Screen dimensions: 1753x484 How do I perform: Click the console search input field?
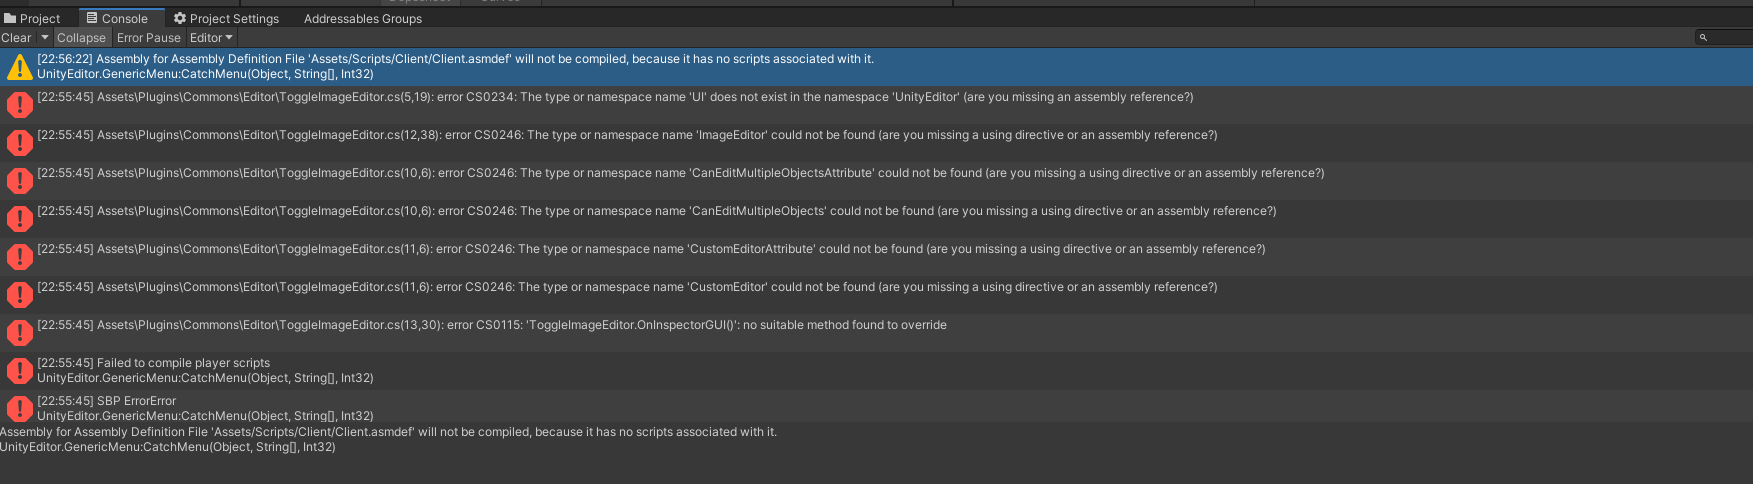pyautogui.click(x=1724, y=38)
